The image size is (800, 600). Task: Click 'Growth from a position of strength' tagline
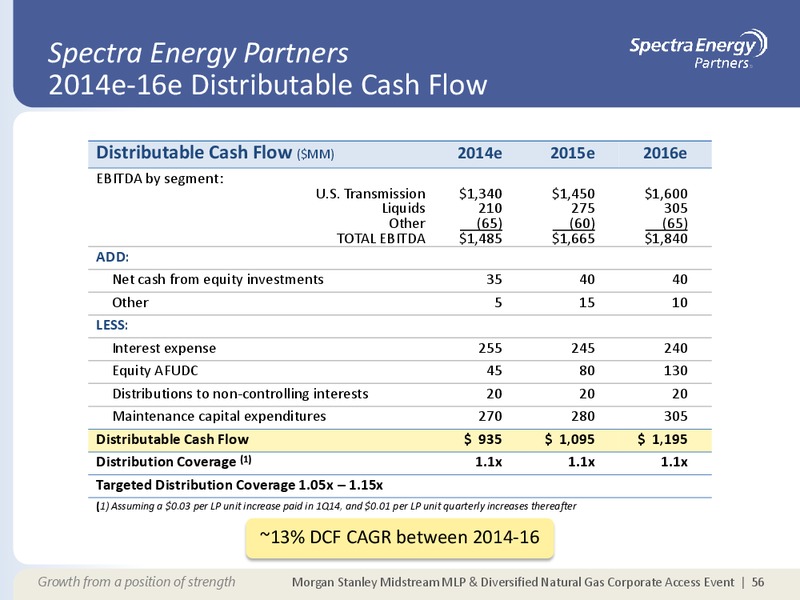pos(137,582)
